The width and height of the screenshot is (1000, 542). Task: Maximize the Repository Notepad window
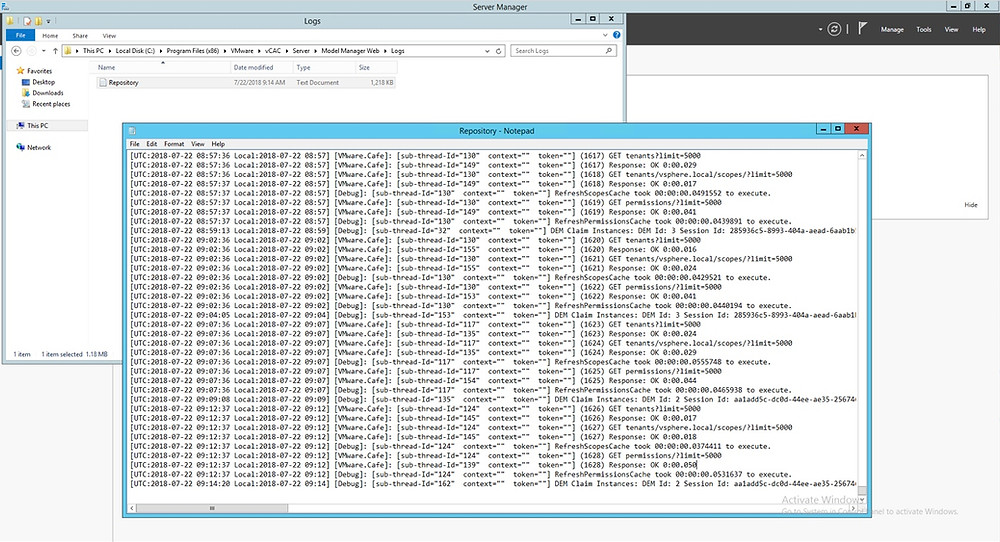[x=838, y=129]
